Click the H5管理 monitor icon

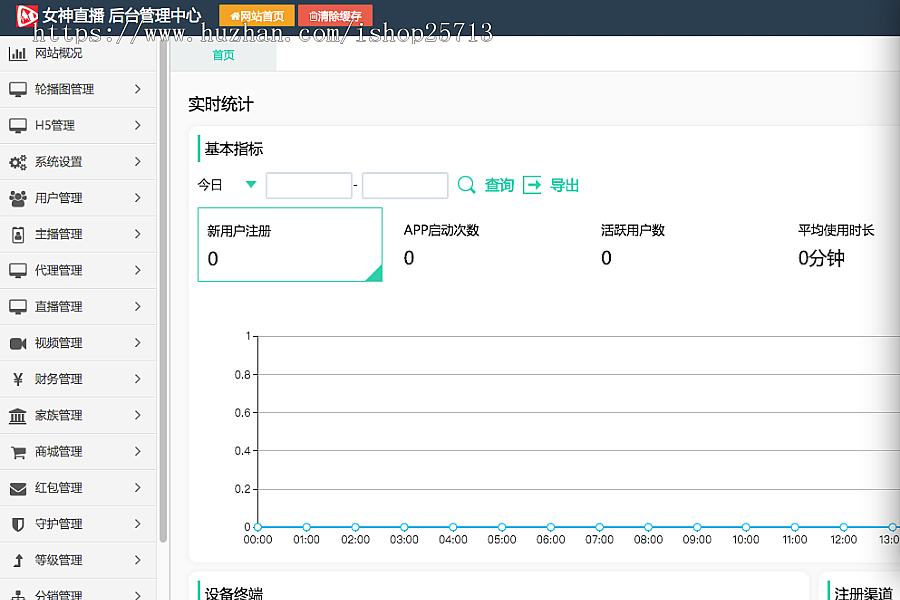(x=18, y=125)
